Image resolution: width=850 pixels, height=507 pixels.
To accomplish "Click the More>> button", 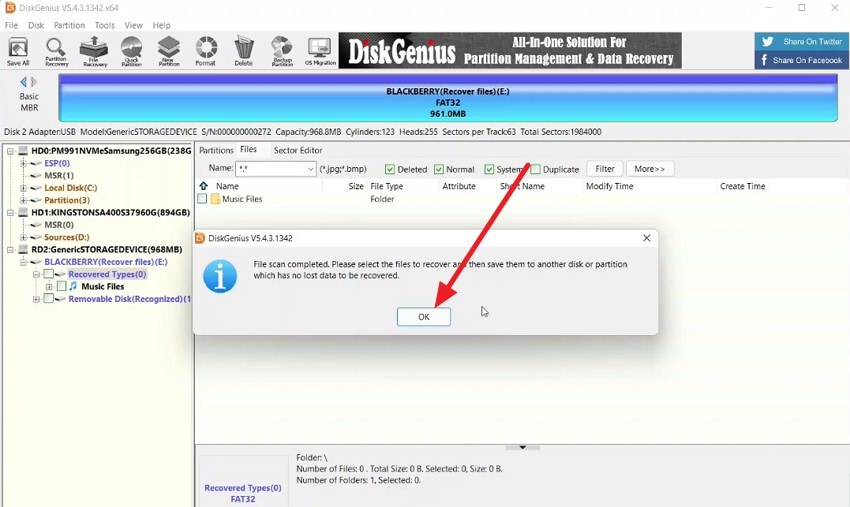I will (x=649, y=169).
